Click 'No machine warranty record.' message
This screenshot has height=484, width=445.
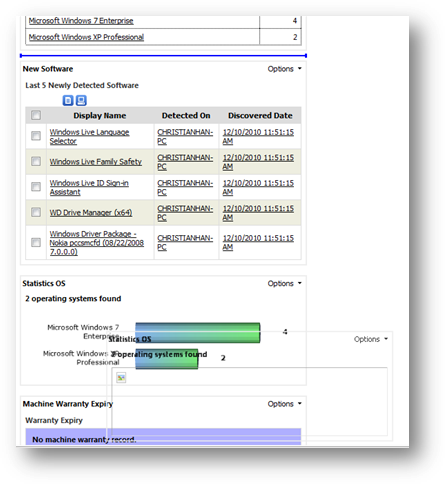tap(84, 440)
